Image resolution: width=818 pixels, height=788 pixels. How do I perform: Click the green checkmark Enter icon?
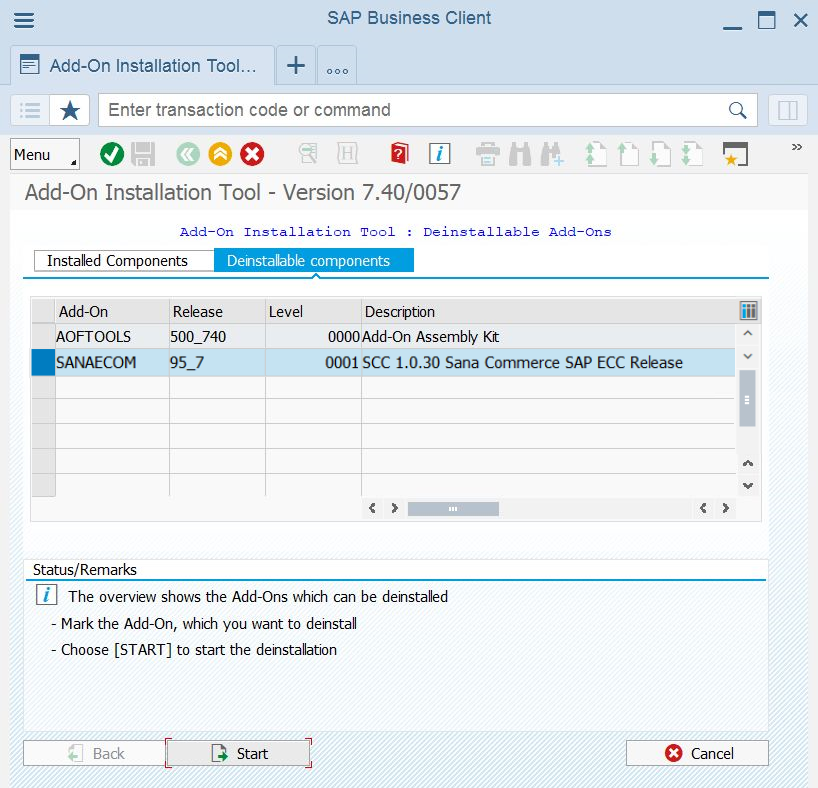112,154
